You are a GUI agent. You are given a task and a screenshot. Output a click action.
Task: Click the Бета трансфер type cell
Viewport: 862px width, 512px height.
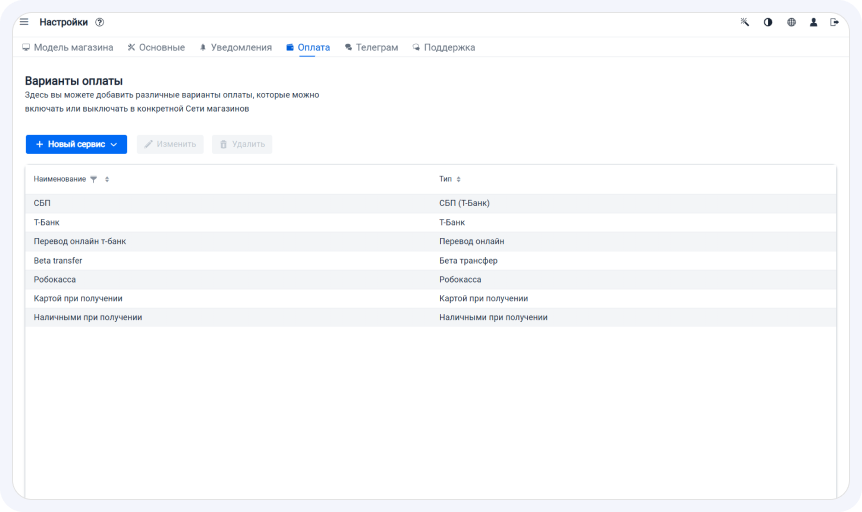468,261
